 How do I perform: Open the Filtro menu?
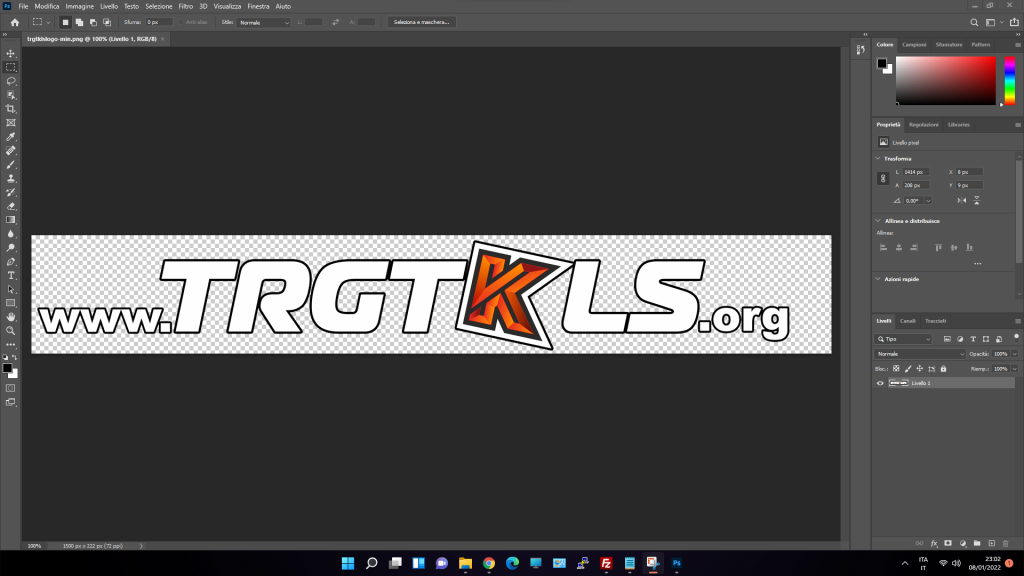(186, 6)
